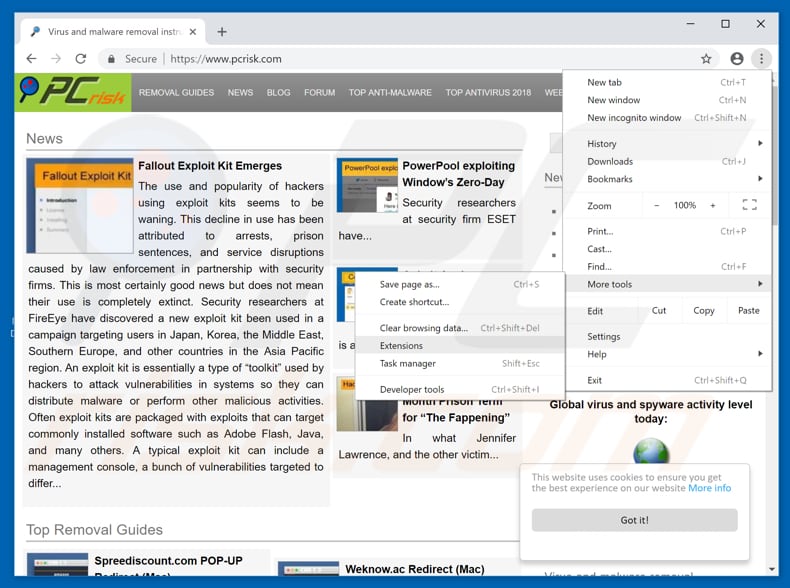
Task: Click Paste in the Edit row
Action: [749, 310]
